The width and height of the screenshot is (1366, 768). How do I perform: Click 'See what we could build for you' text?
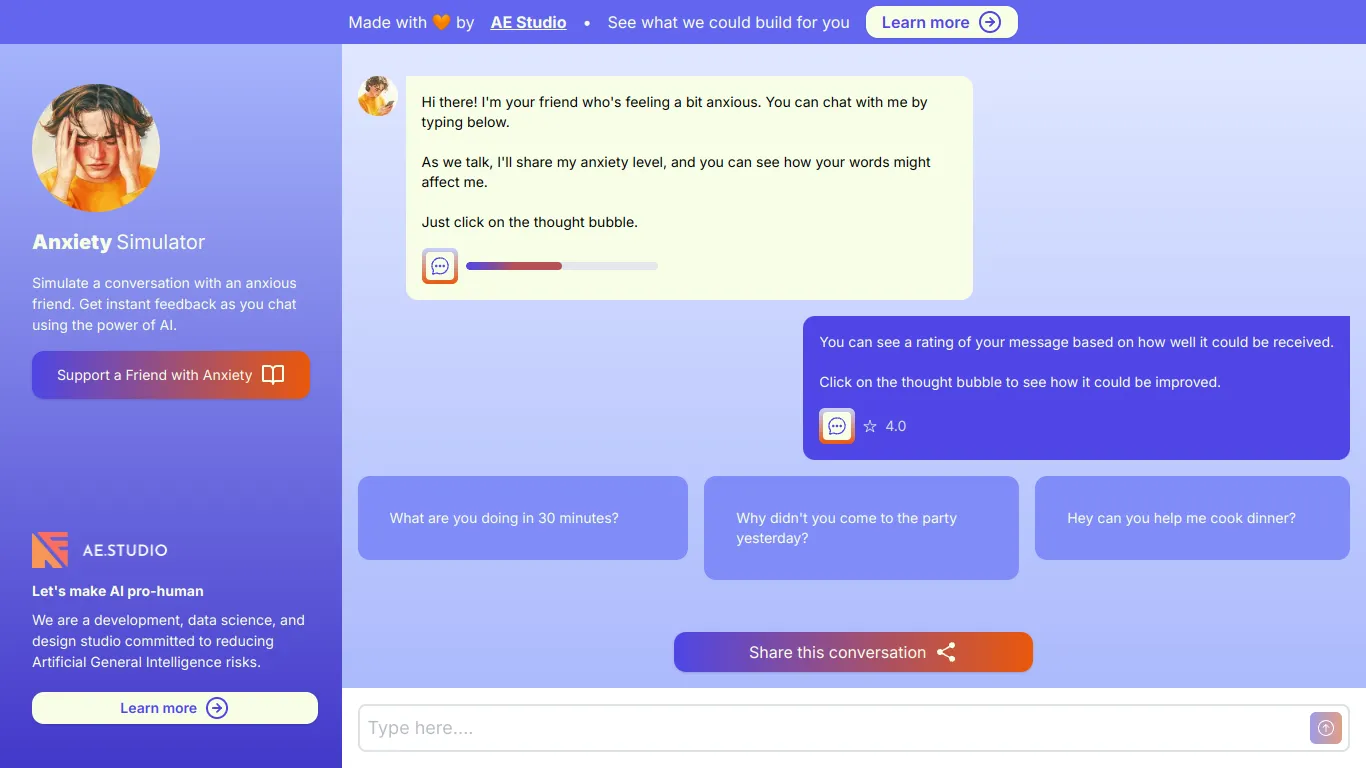click(x=729, y=22)
